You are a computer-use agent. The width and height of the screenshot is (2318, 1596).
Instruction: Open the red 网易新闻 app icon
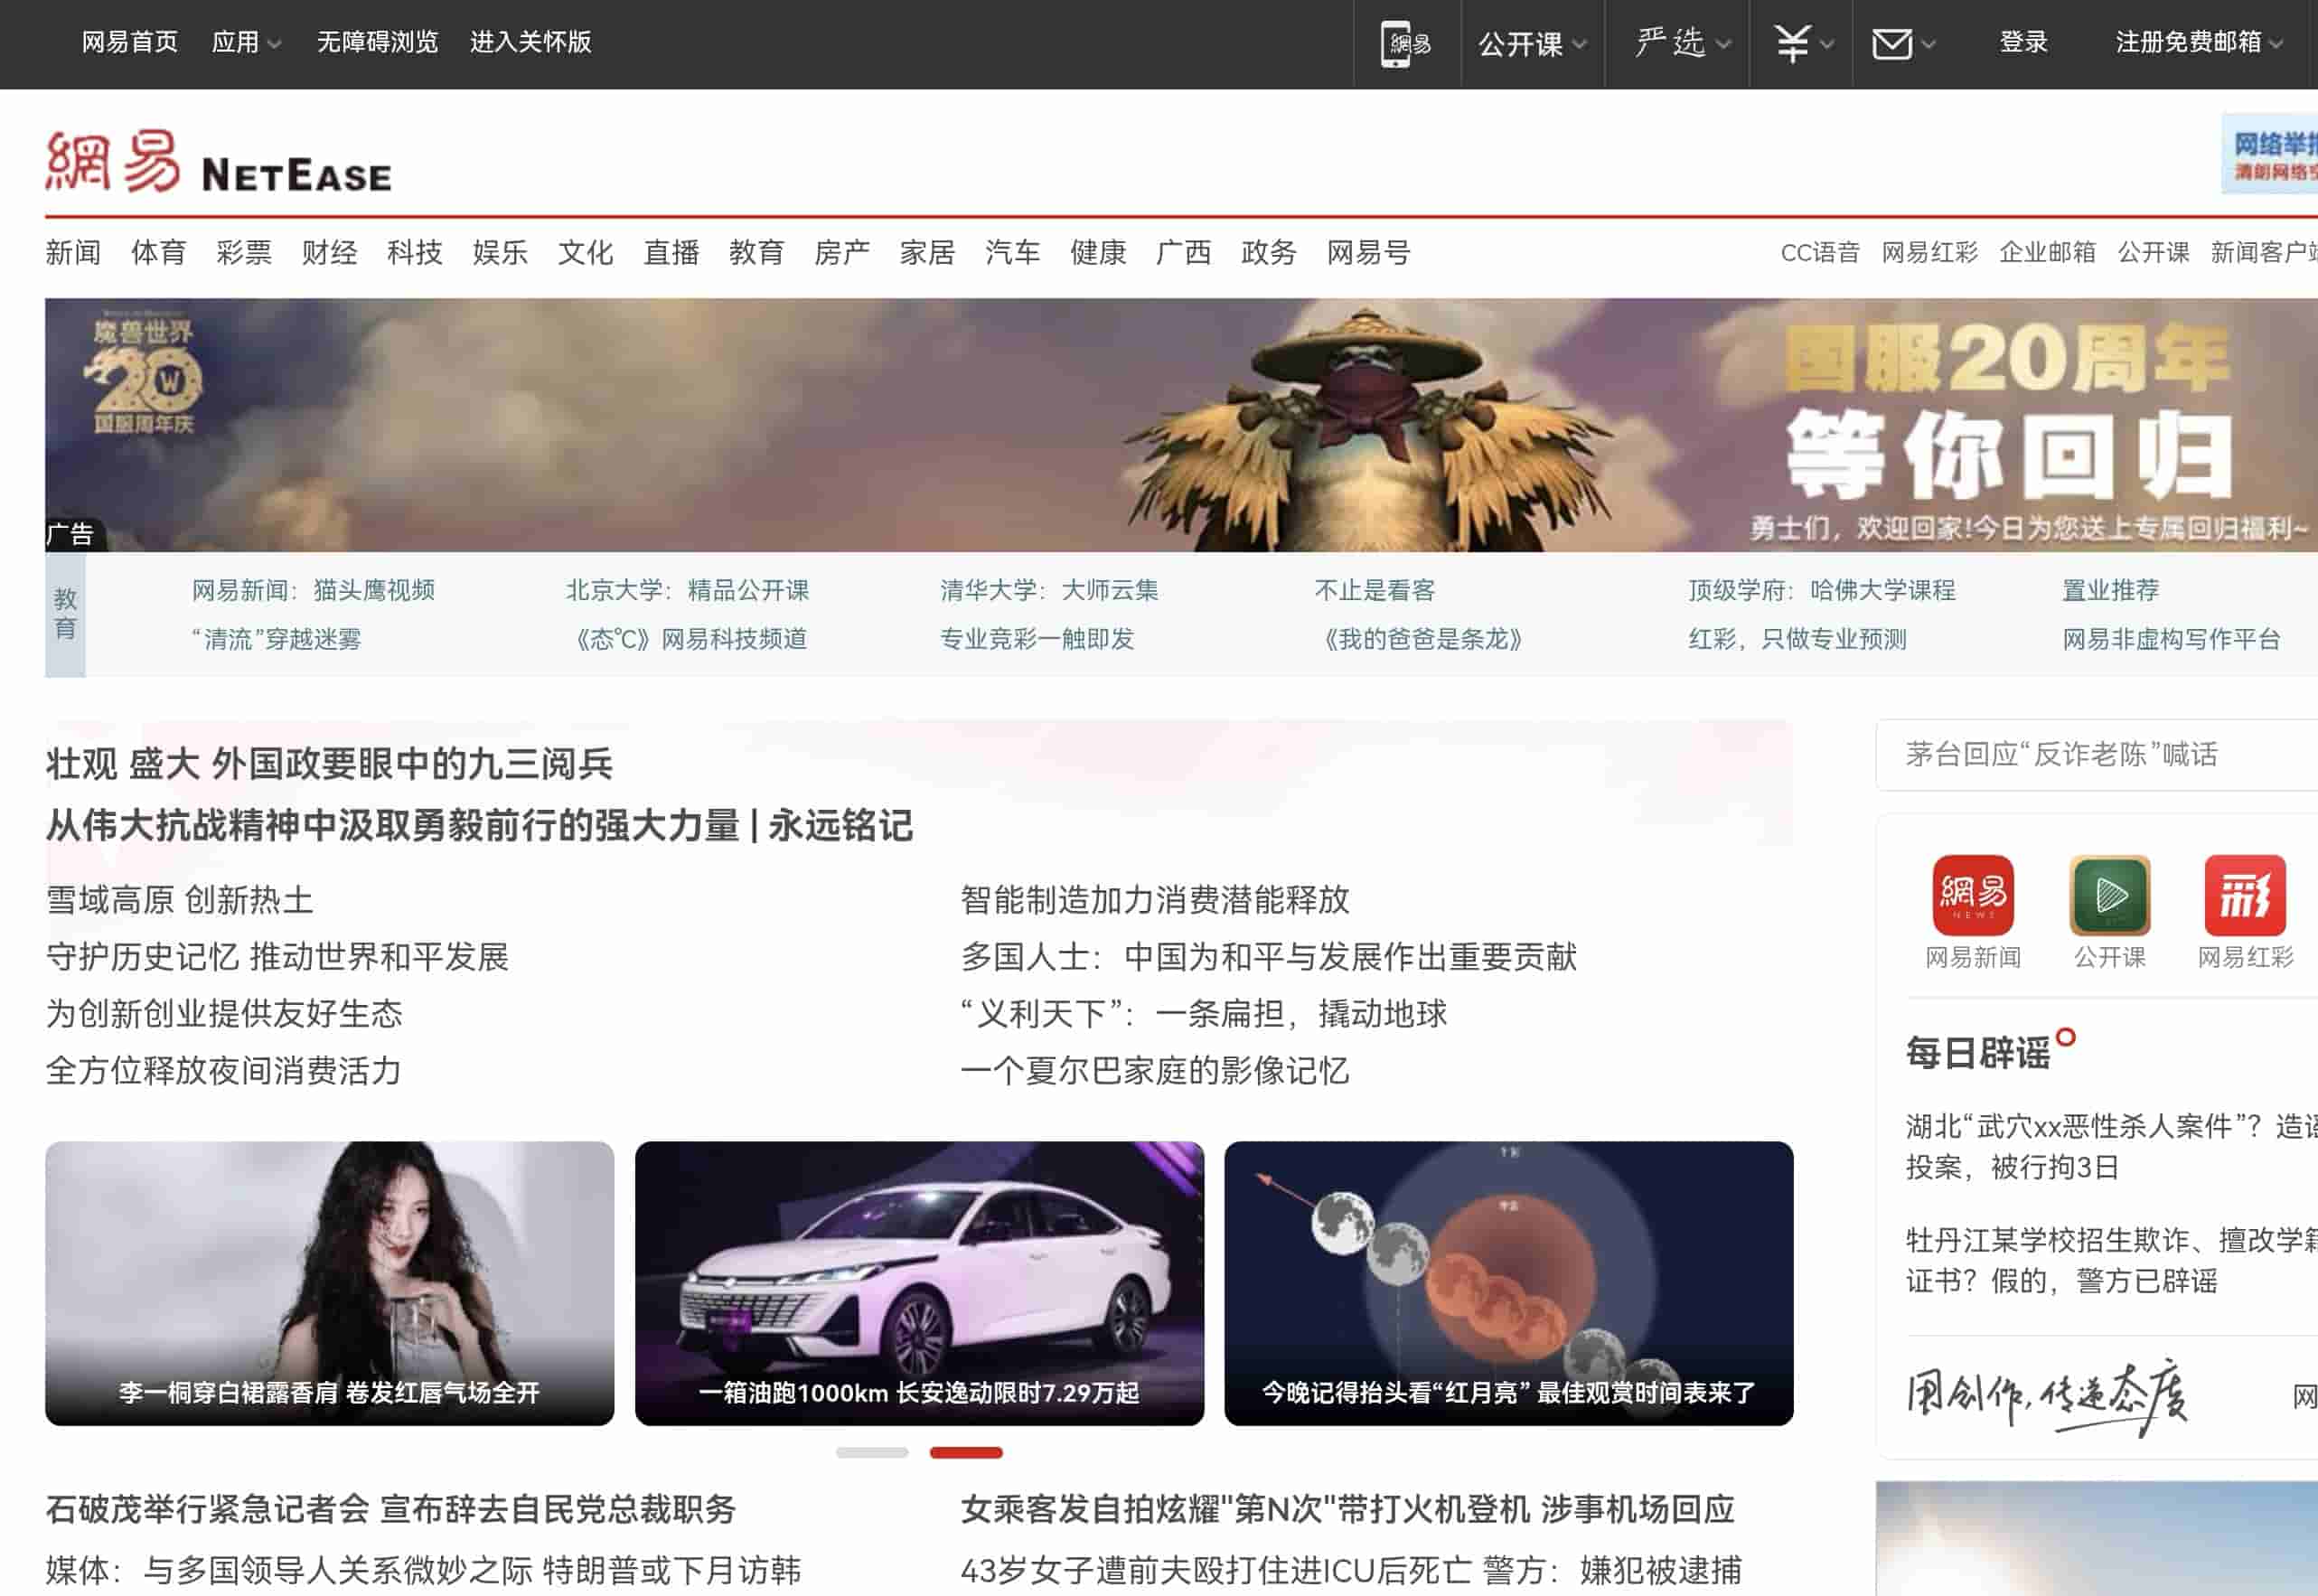pyautogui.click(x=1972, y=895)
